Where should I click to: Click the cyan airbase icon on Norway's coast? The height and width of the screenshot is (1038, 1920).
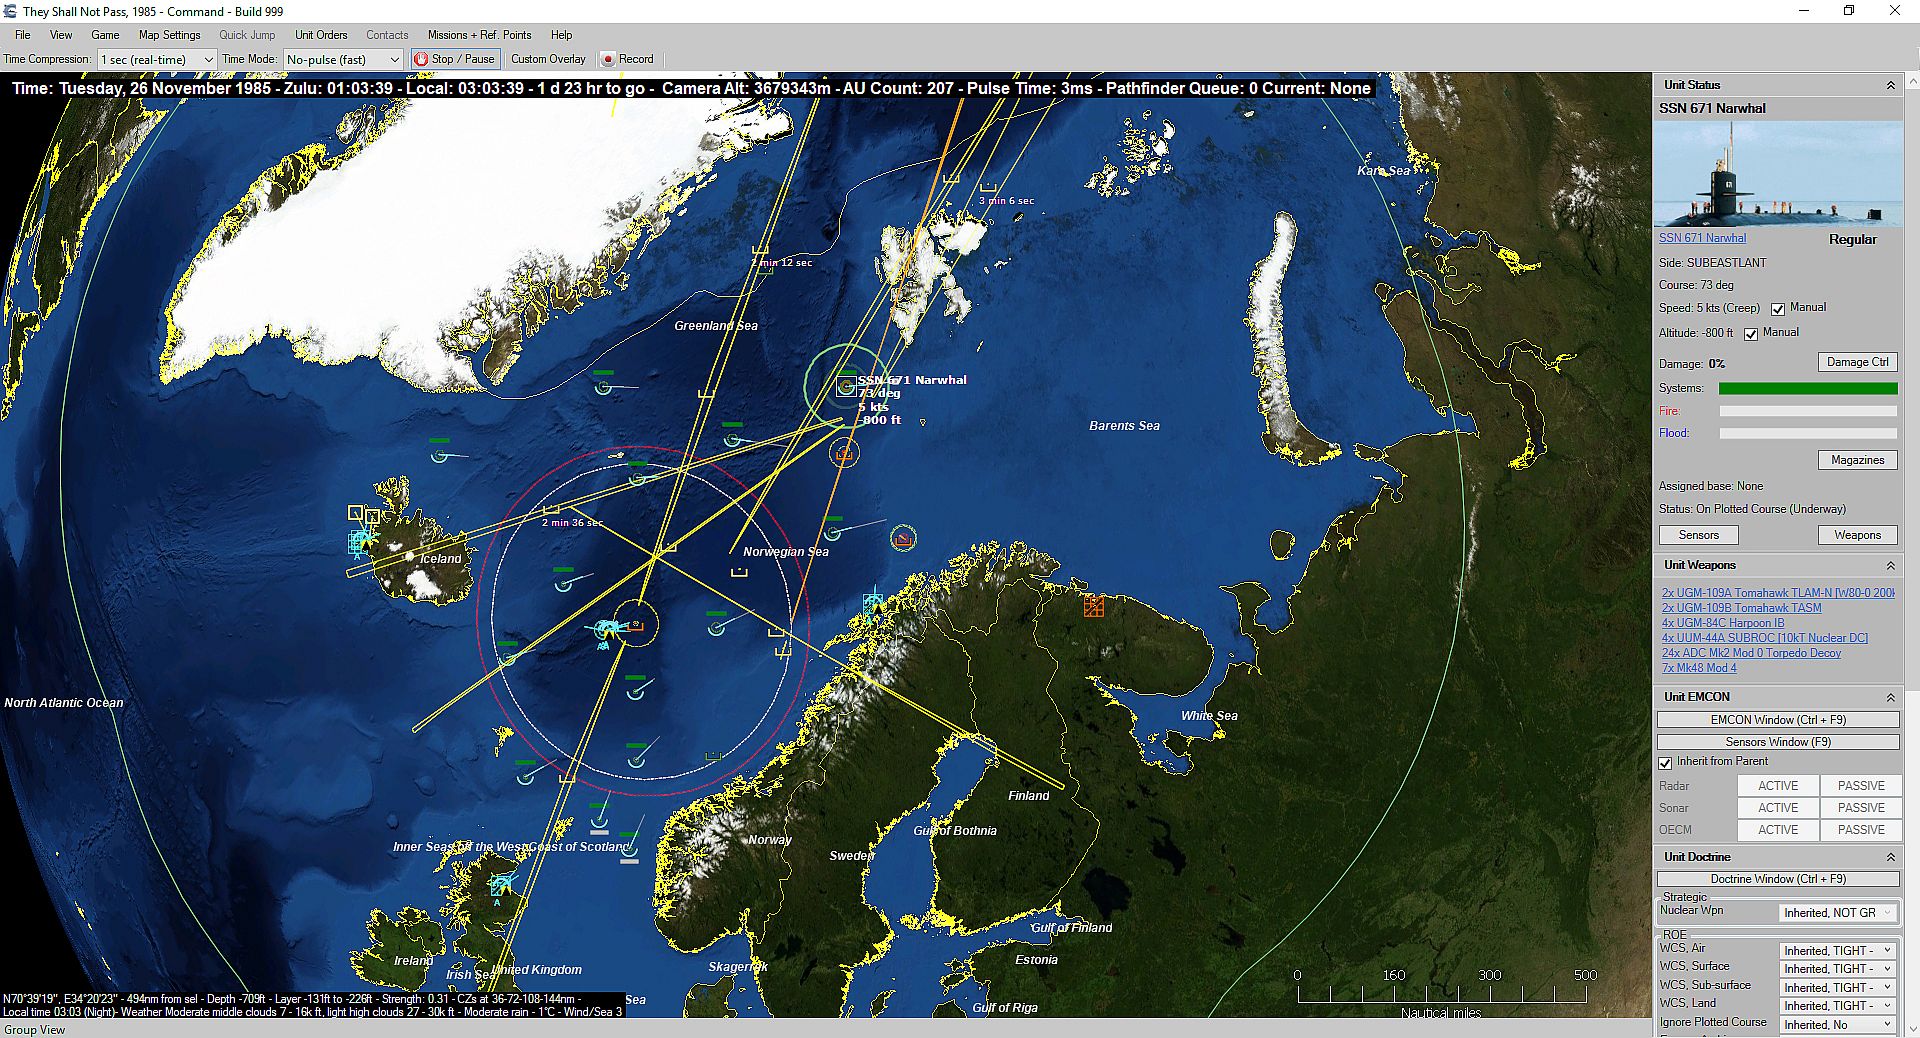(x=874, y=604)
